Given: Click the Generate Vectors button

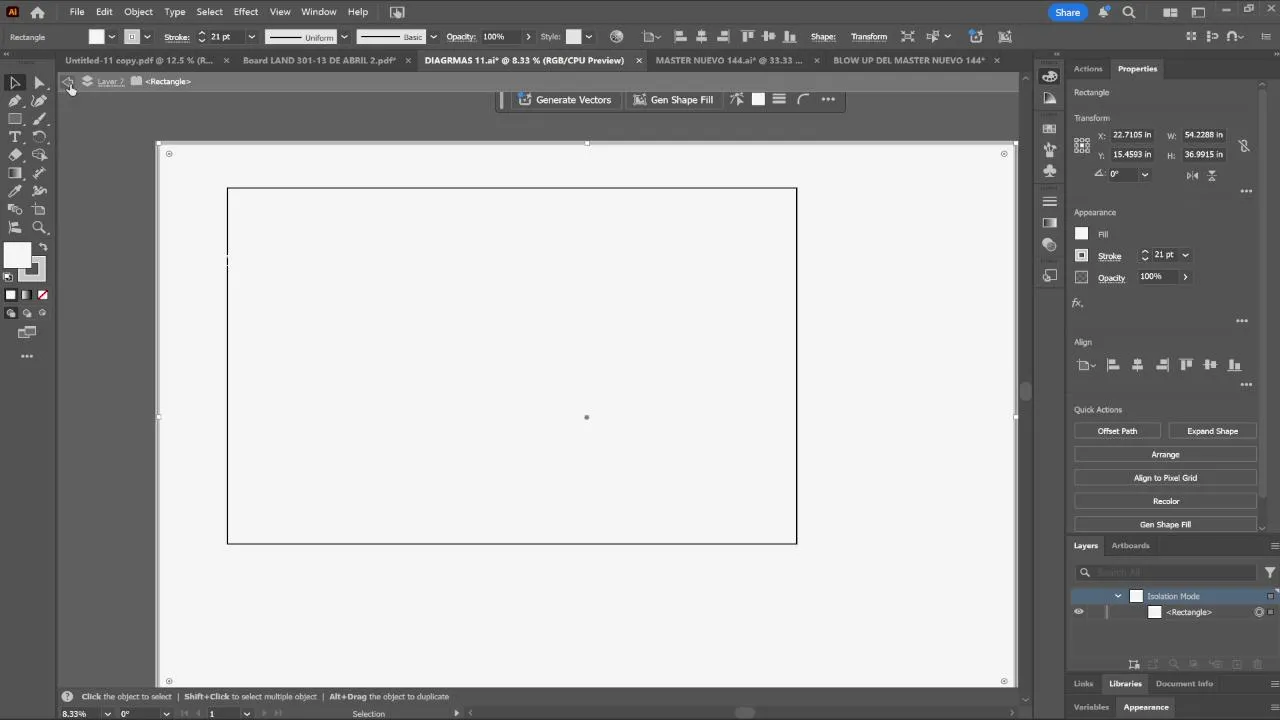Looking at the screenshot, I should pyautogui.click(x=564, y=100).
